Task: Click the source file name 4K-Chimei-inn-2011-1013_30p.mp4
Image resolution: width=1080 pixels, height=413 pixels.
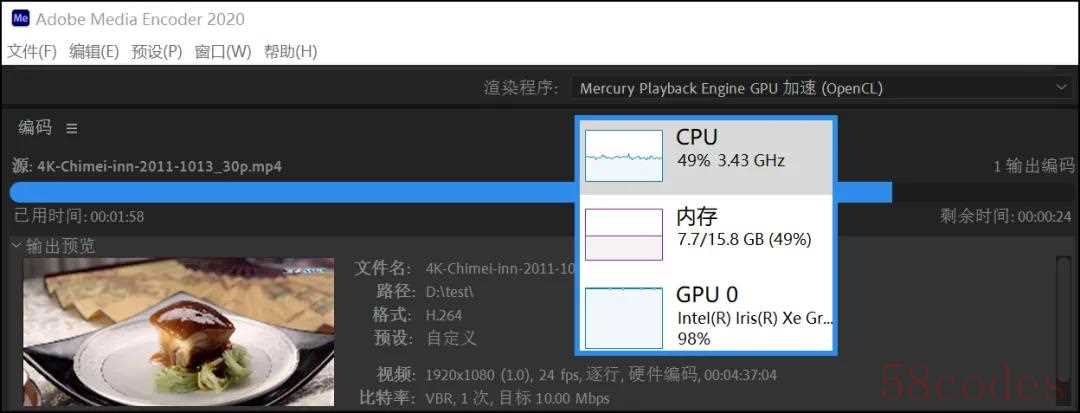Action: click(x=160, y=166)
